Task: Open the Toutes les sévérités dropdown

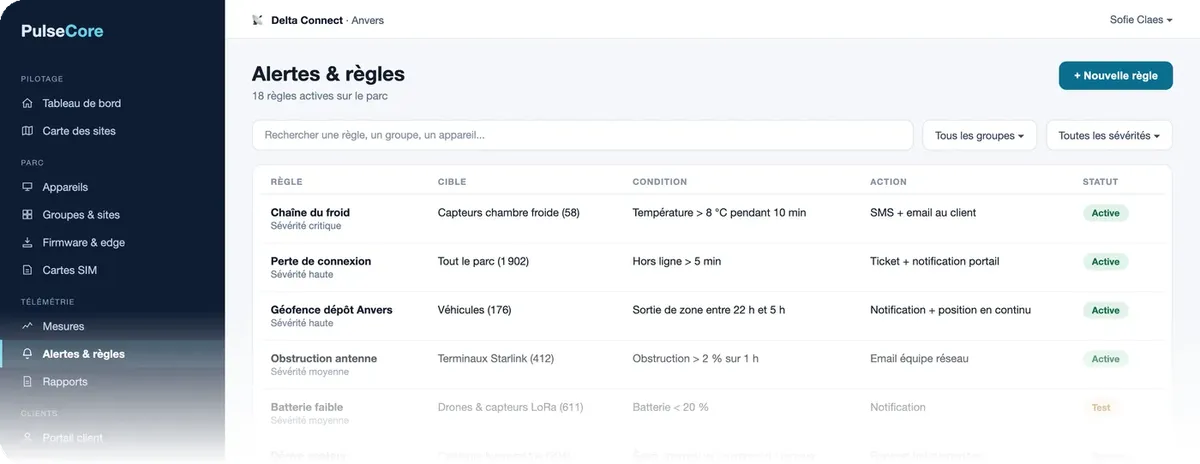Action: tap(1108, 136)
